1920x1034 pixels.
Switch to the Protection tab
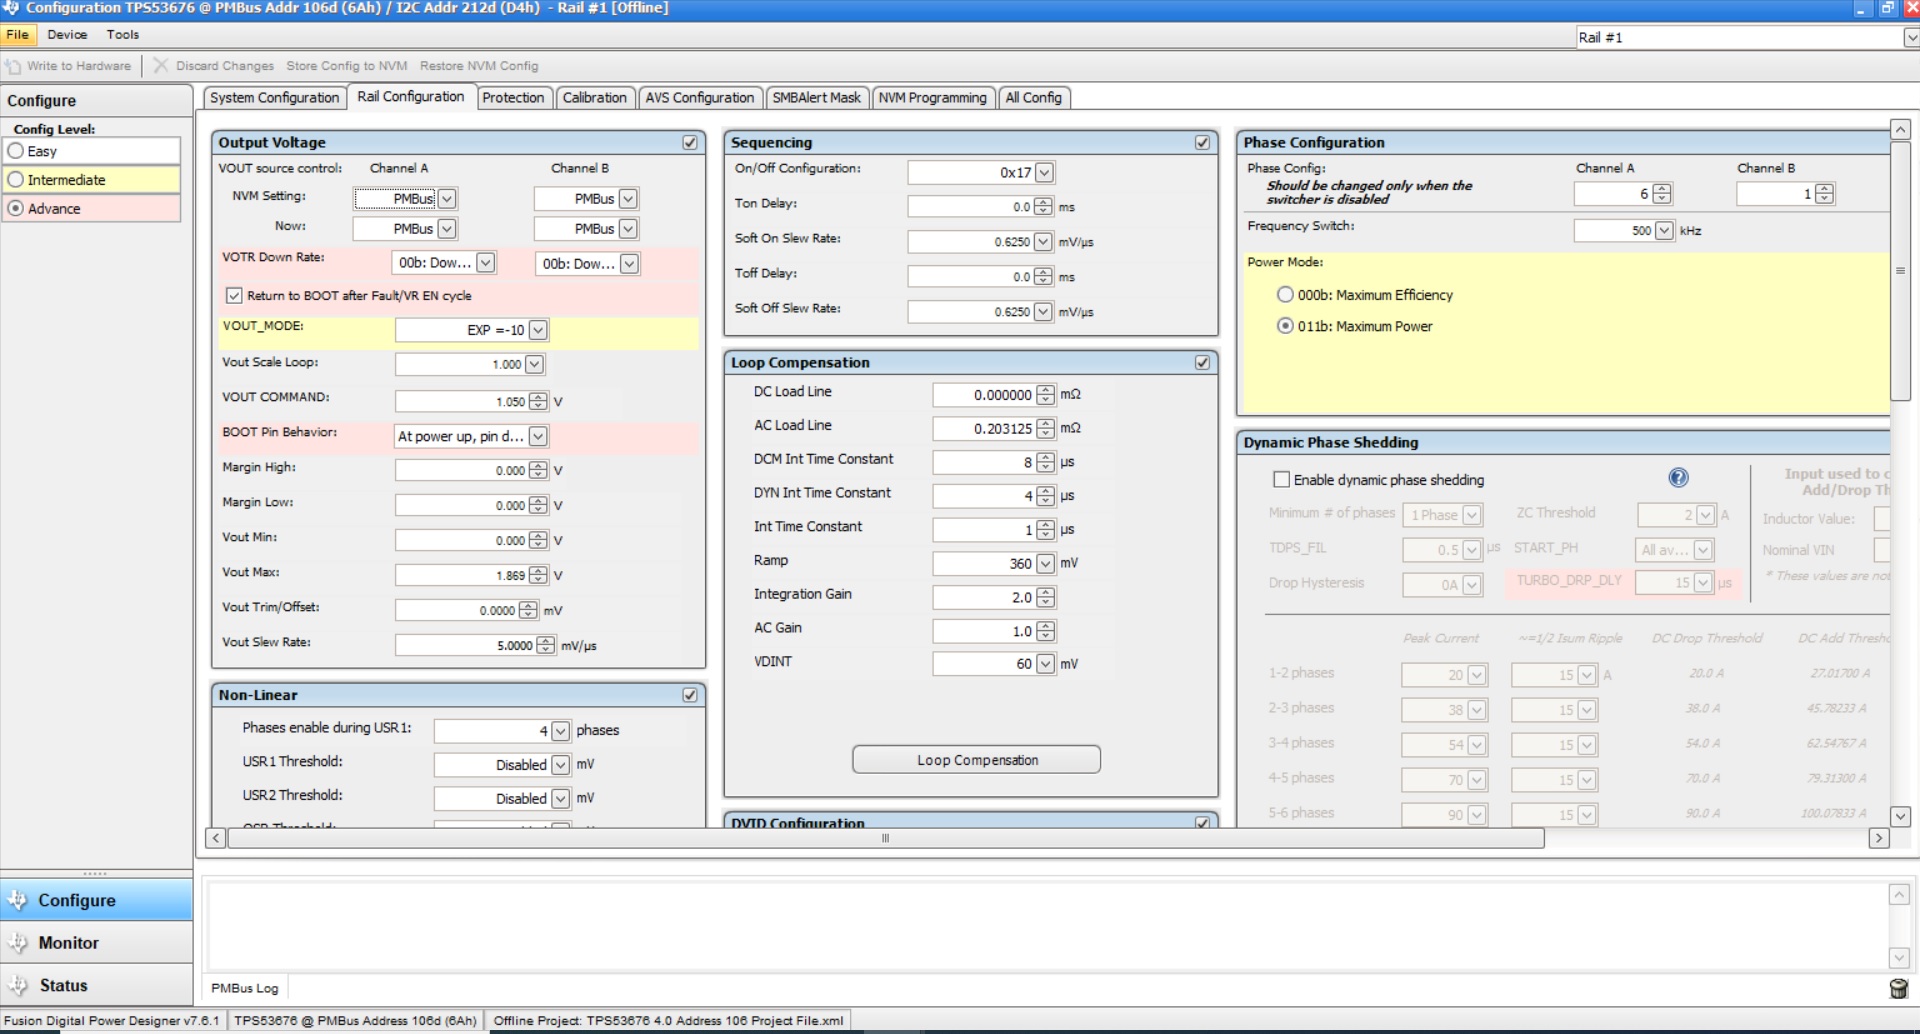pos(513,98)
